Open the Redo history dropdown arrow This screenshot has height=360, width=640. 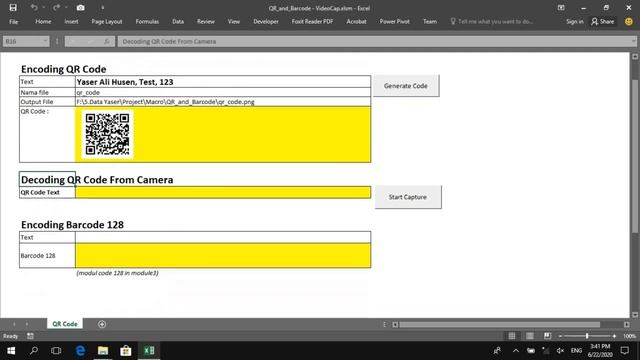pos(66,7)
